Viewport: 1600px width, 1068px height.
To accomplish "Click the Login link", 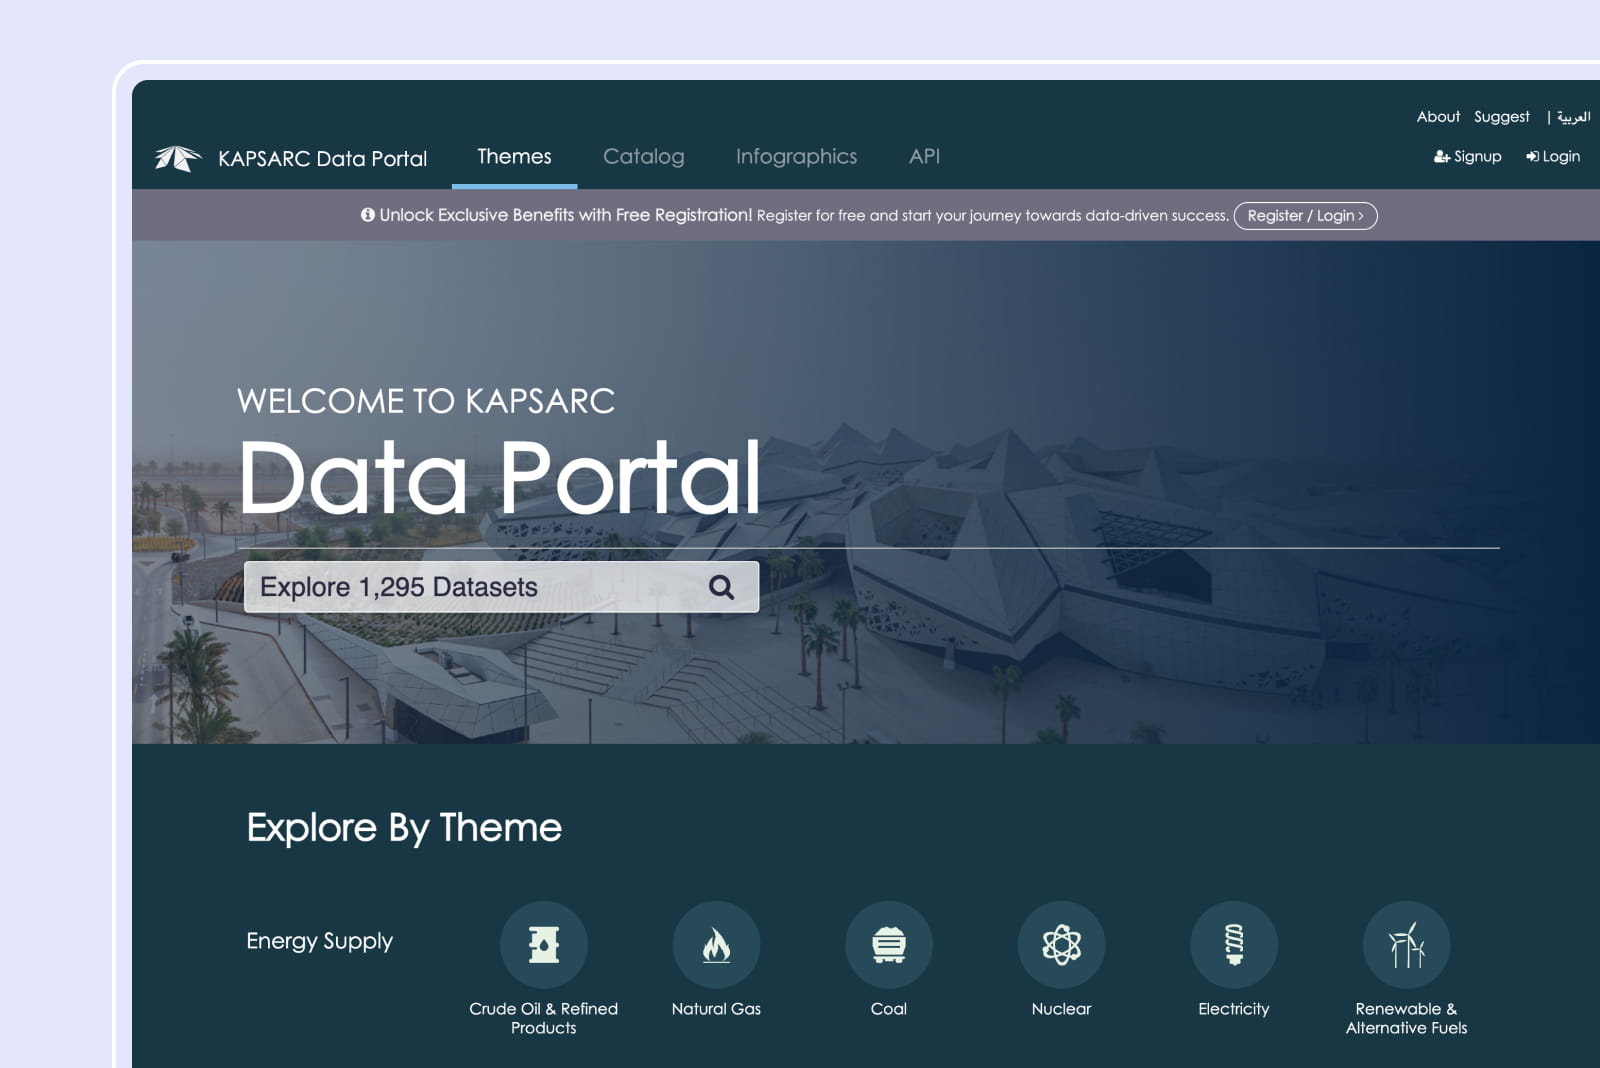I will (1553, 157).
